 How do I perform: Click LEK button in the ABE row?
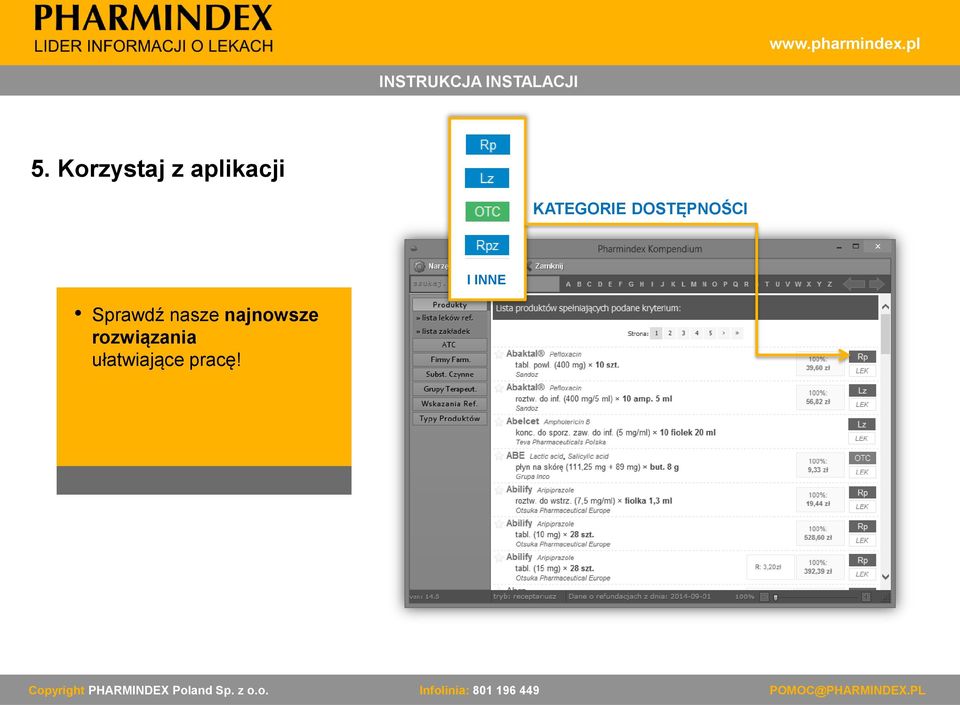[862, 472]
